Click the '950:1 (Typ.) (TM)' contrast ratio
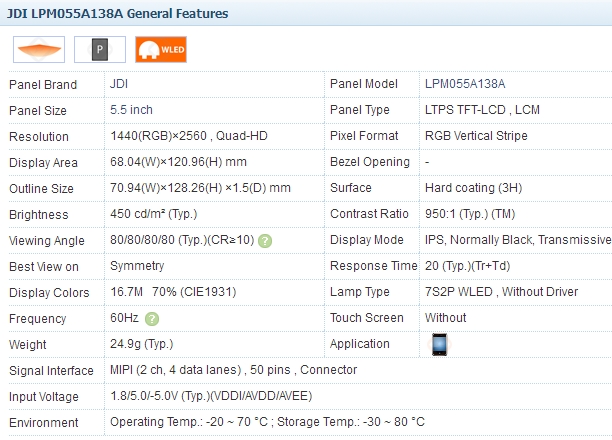 click(470, 214)
